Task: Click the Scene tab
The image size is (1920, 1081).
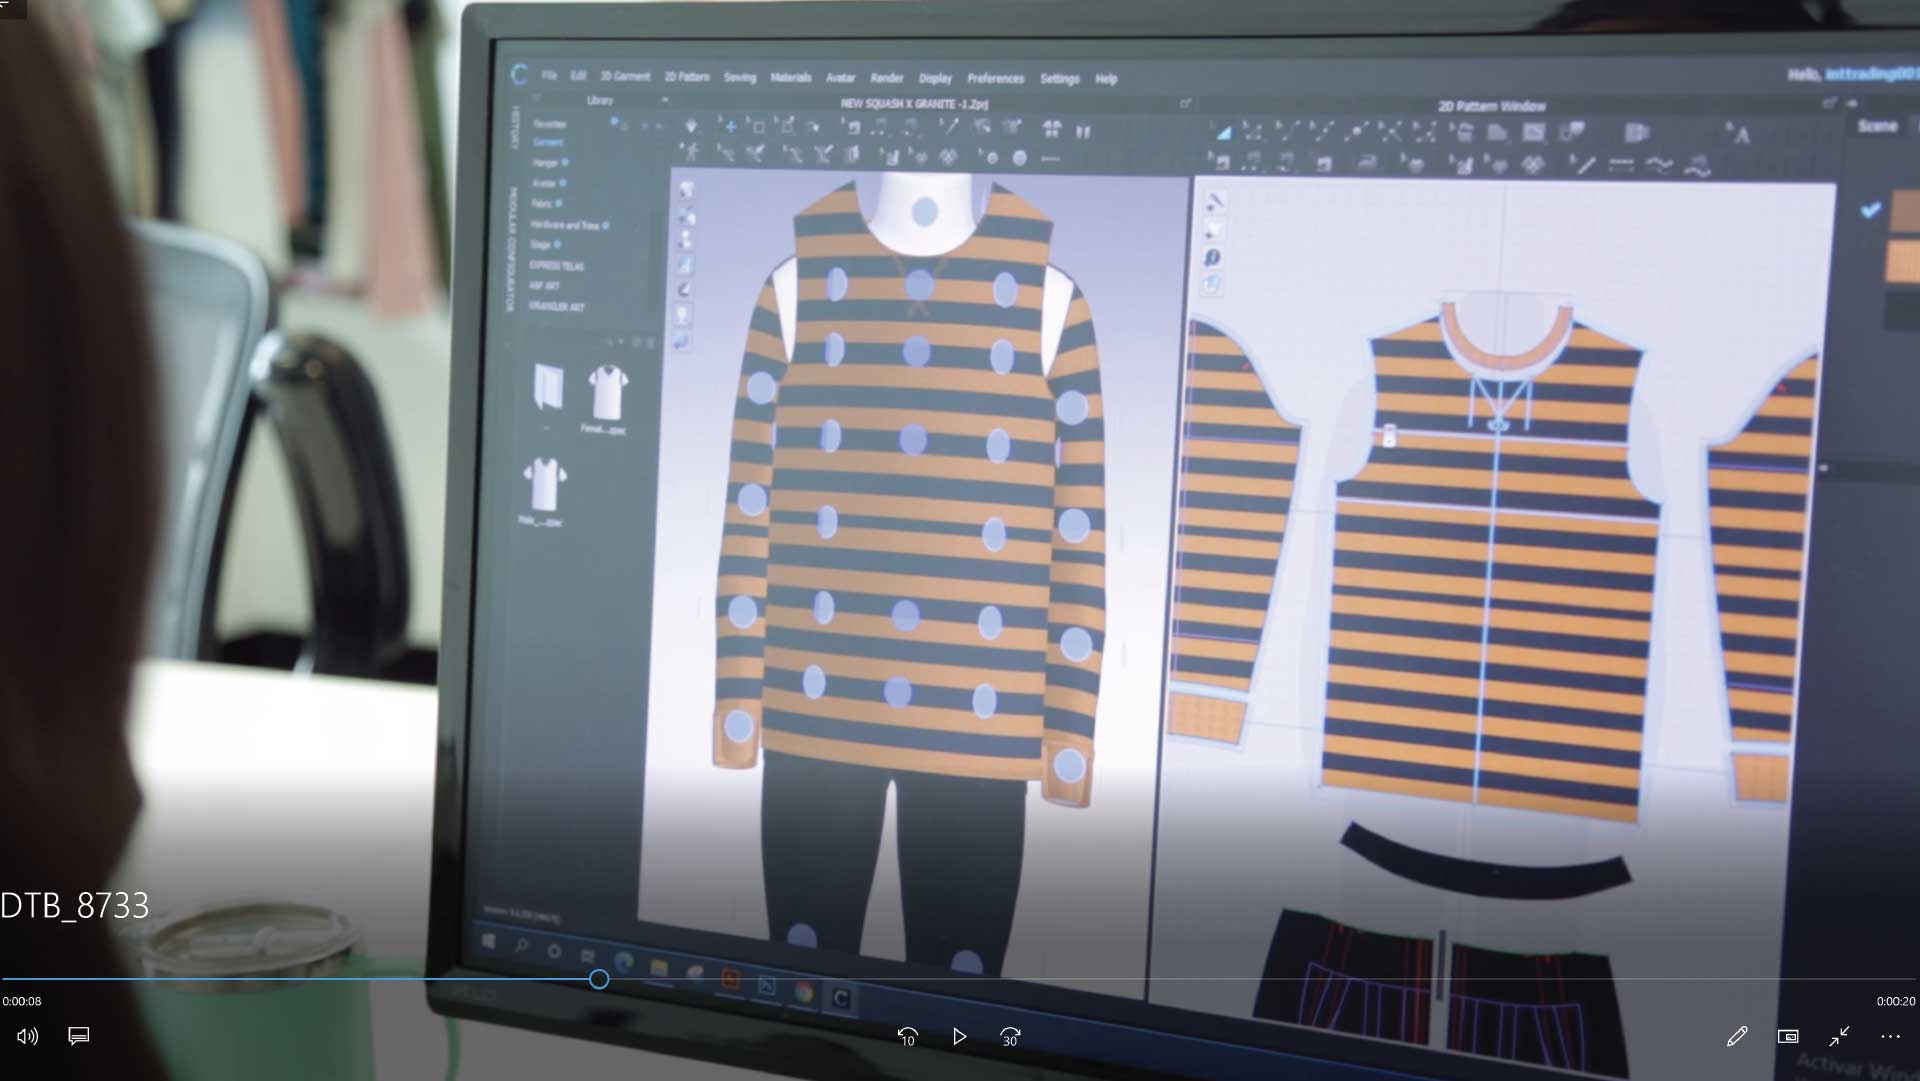Action: click(1877, 126)
